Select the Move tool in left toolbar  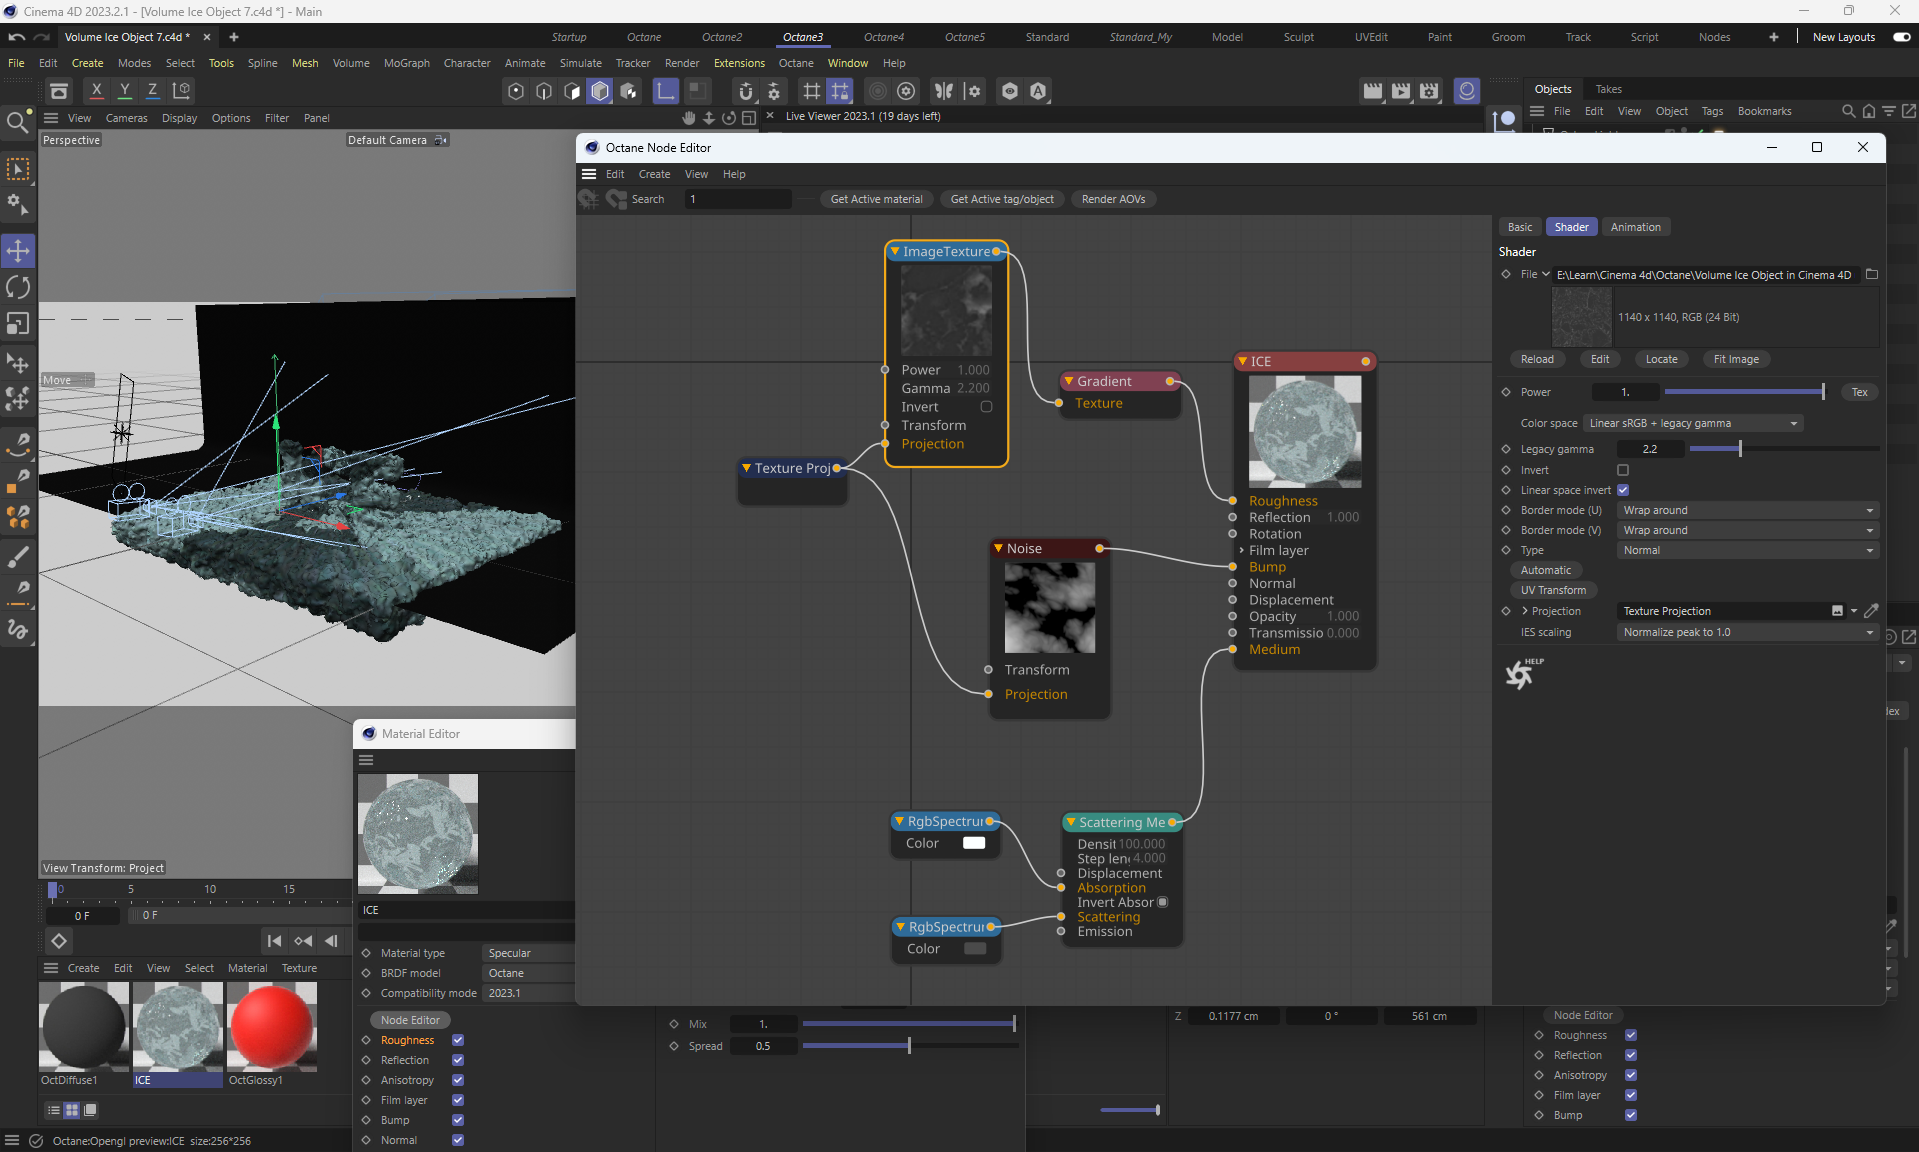(18, 250)
